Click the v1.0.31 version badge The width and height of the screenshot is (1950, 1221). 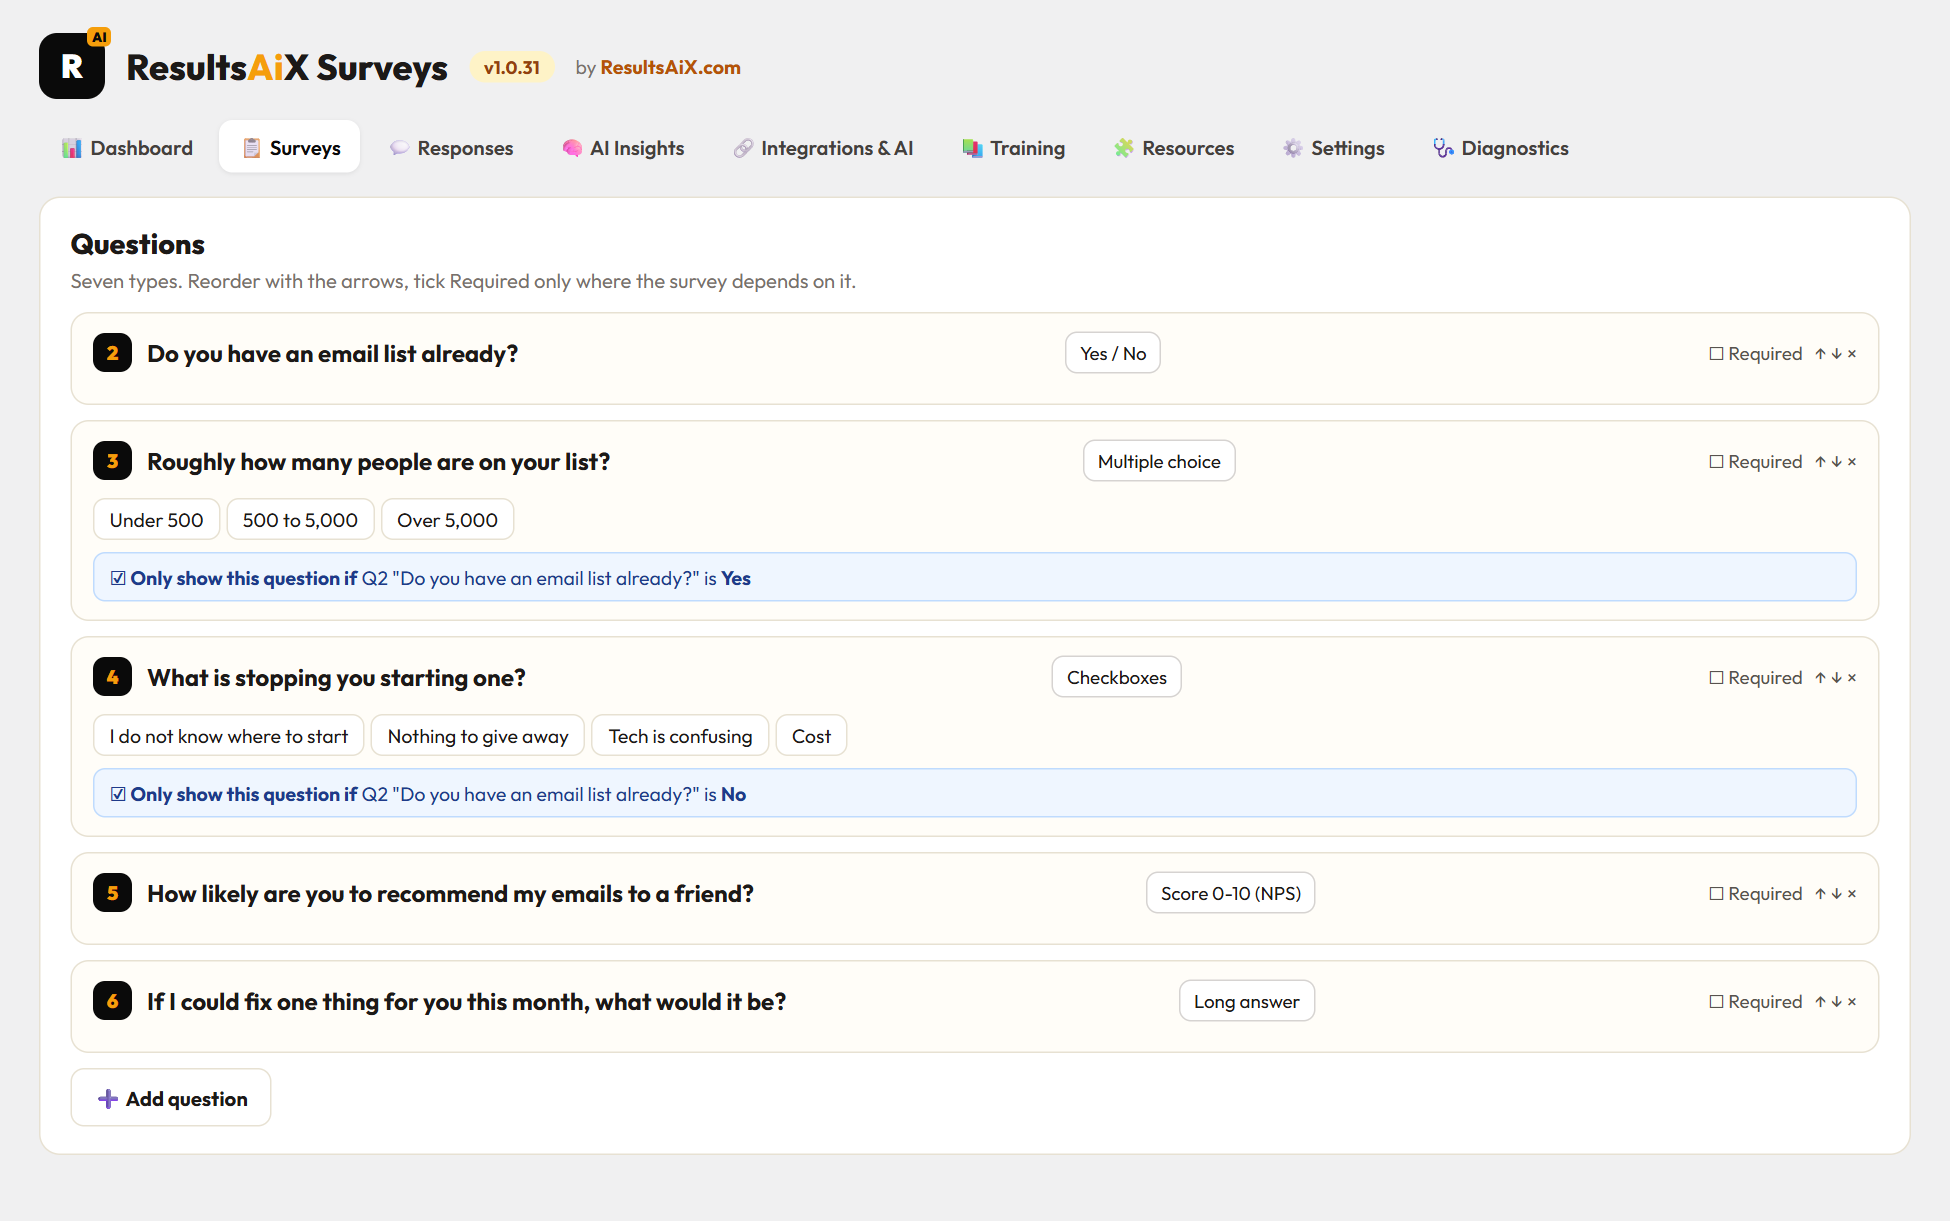tap(512, 67)
